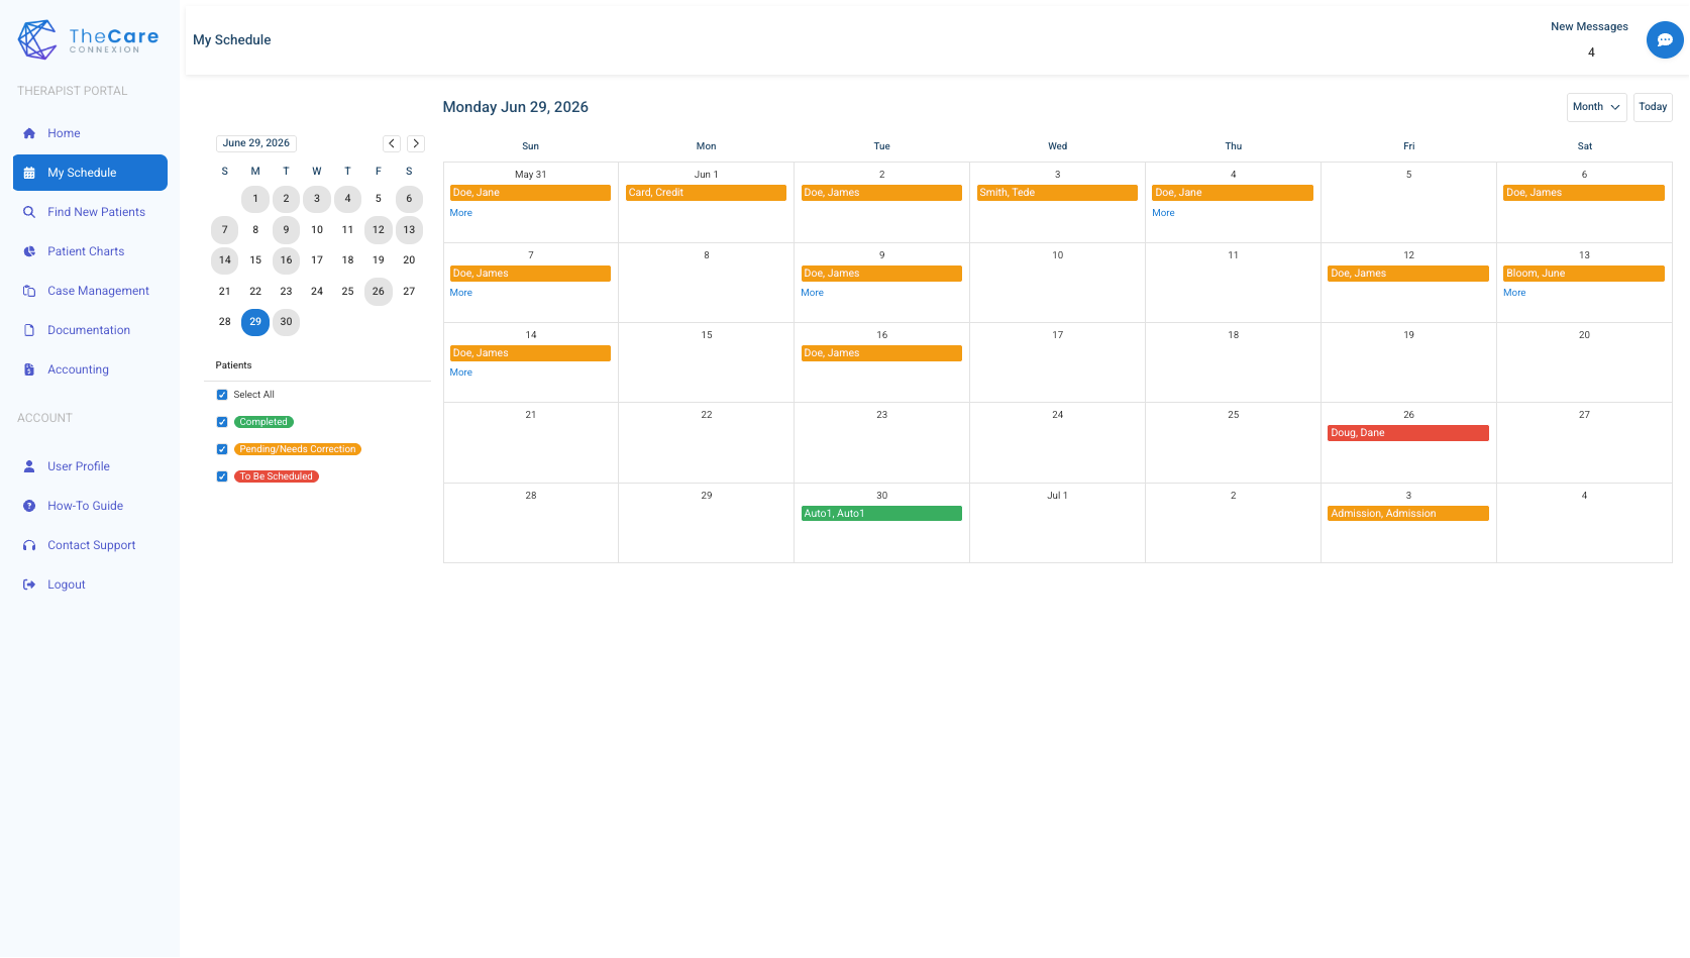Screen dimensions: 1690x958
Task: Open Contact Support link
Action: 91,546
